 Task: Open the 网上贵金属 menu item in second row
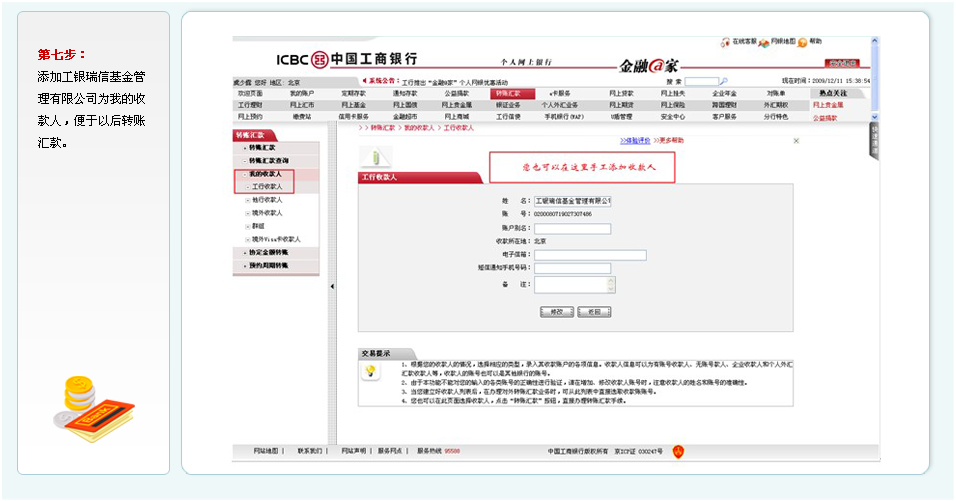457,105
